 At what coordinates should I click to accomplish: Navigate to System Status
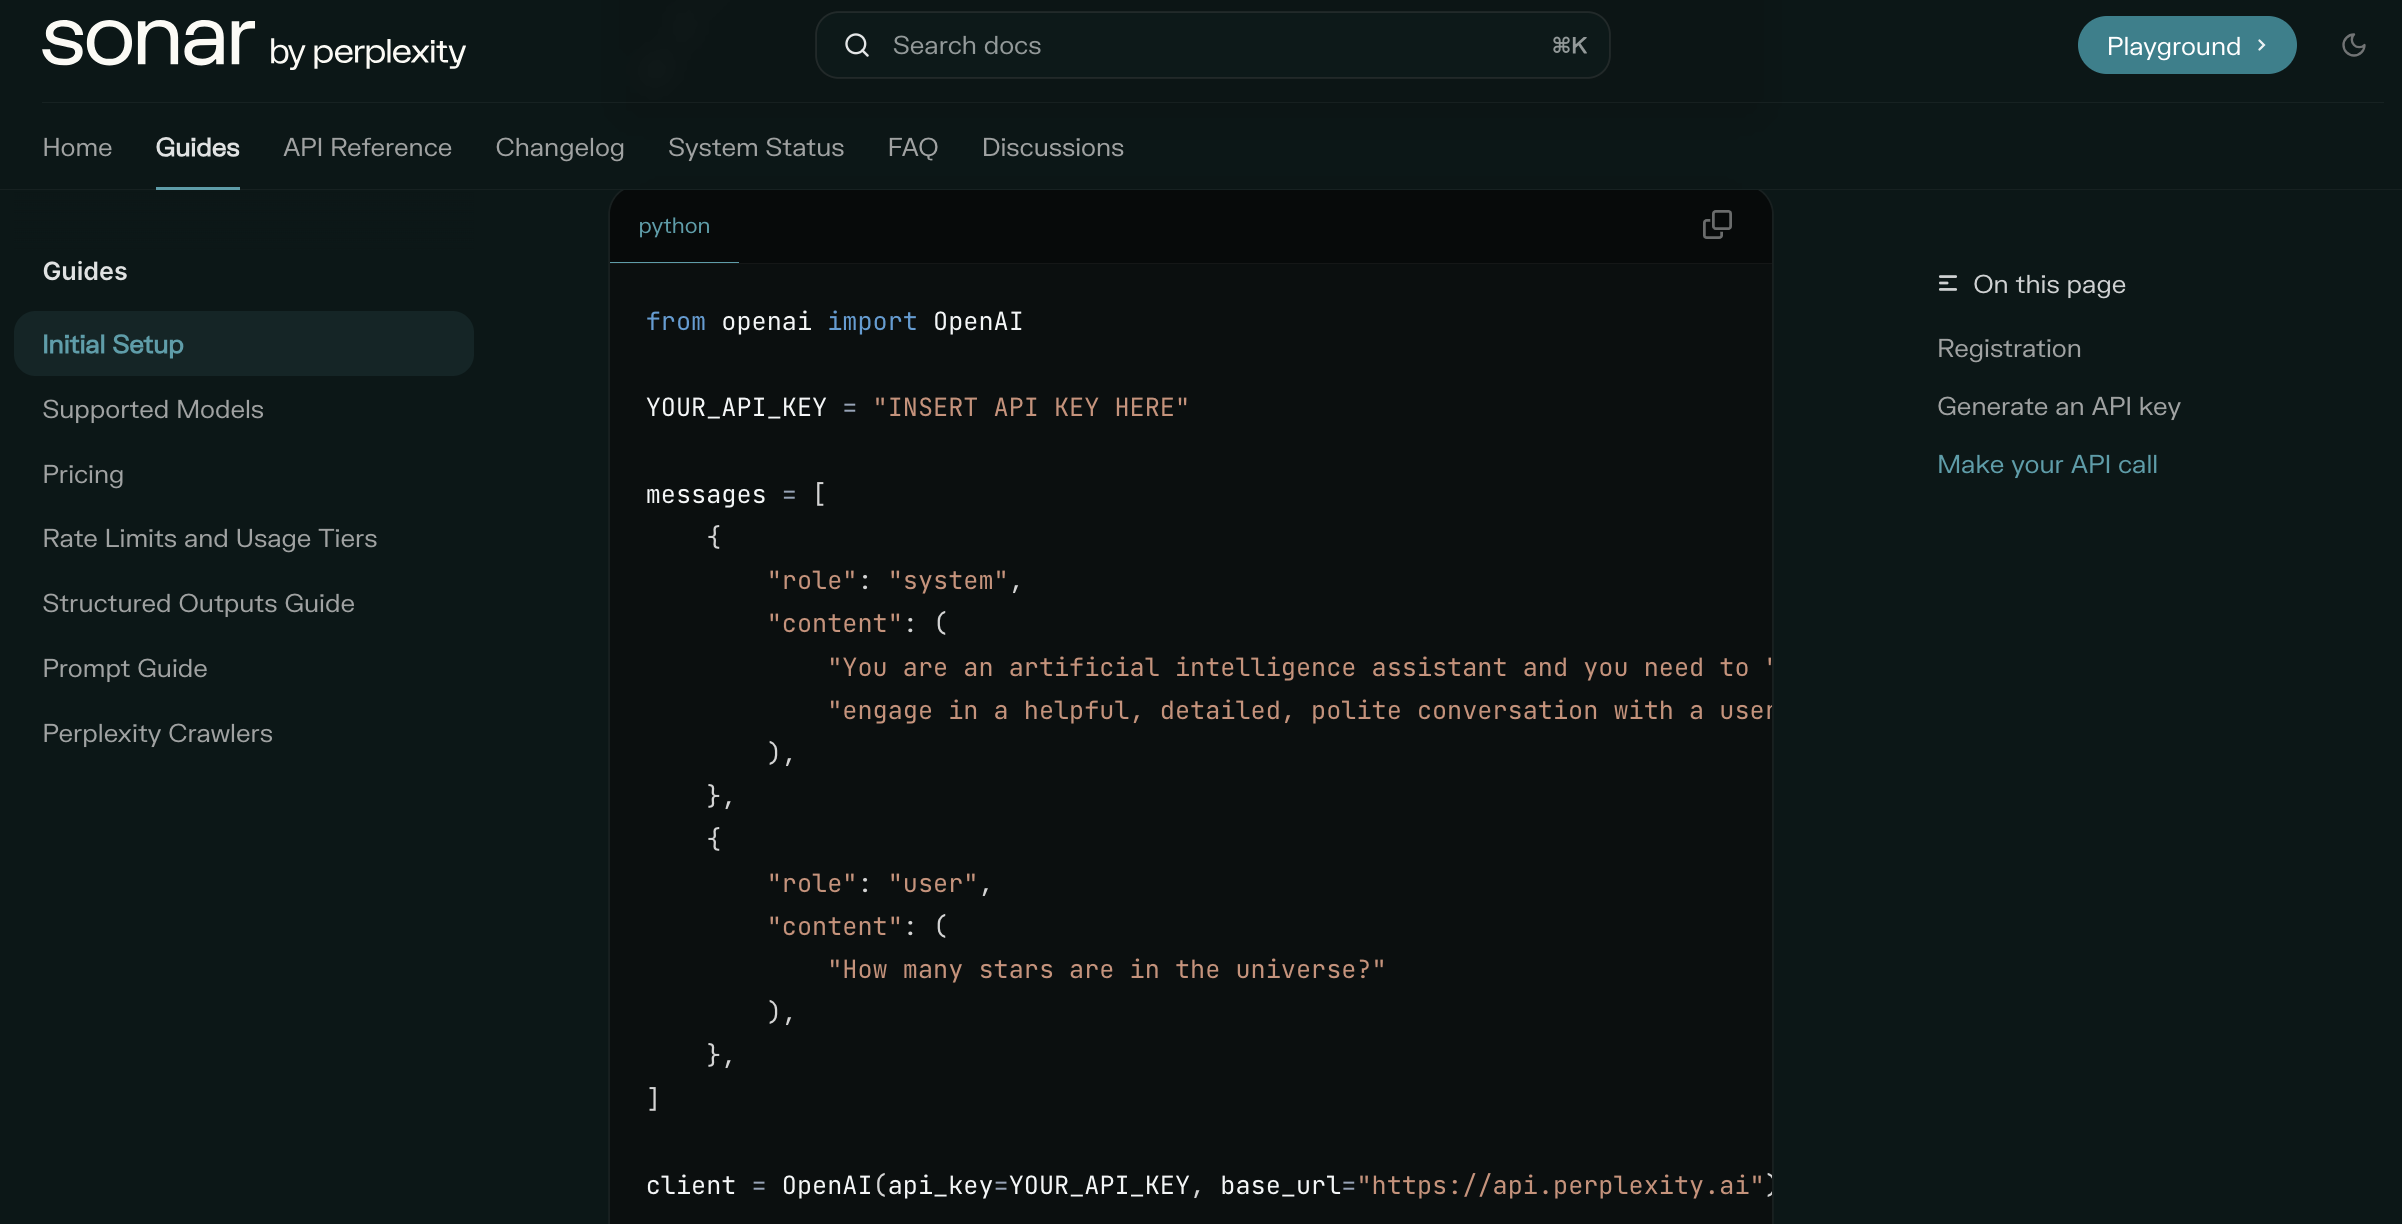tap(756, 147)
